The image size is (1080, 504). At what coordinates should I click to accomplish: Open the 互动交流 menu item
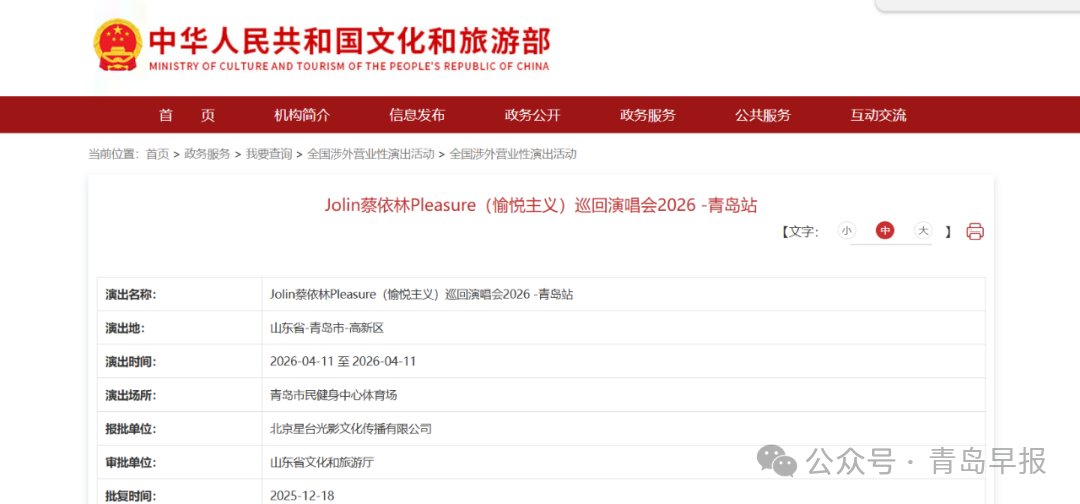click(878, 115)
